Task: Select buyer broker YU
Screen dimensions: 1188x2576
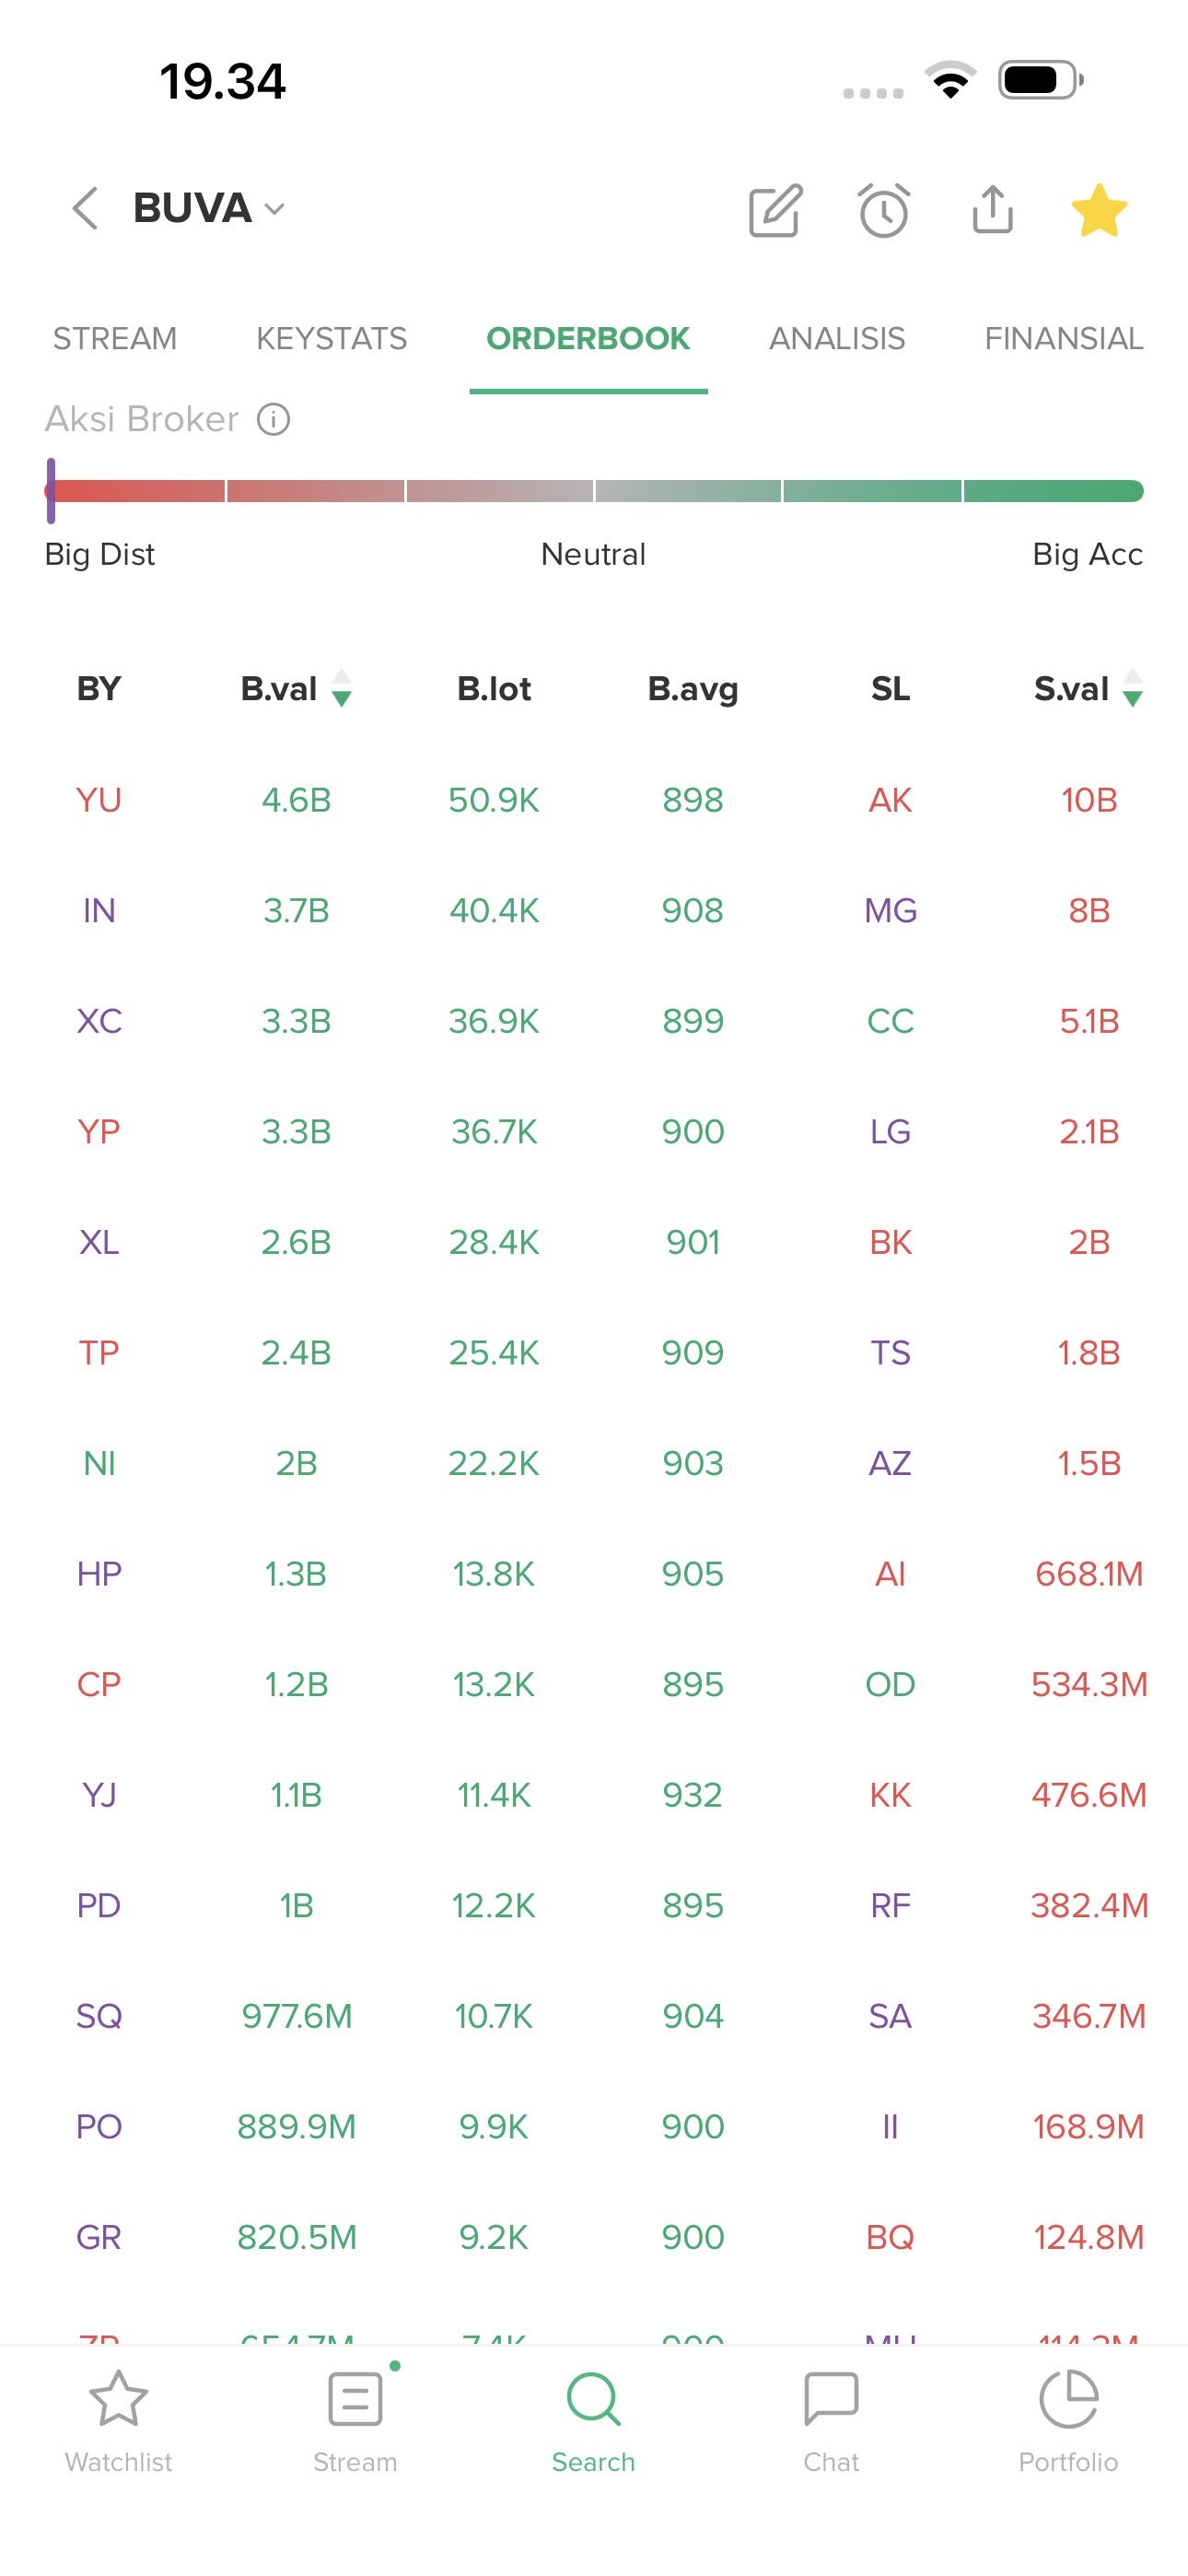Action: 99,800
